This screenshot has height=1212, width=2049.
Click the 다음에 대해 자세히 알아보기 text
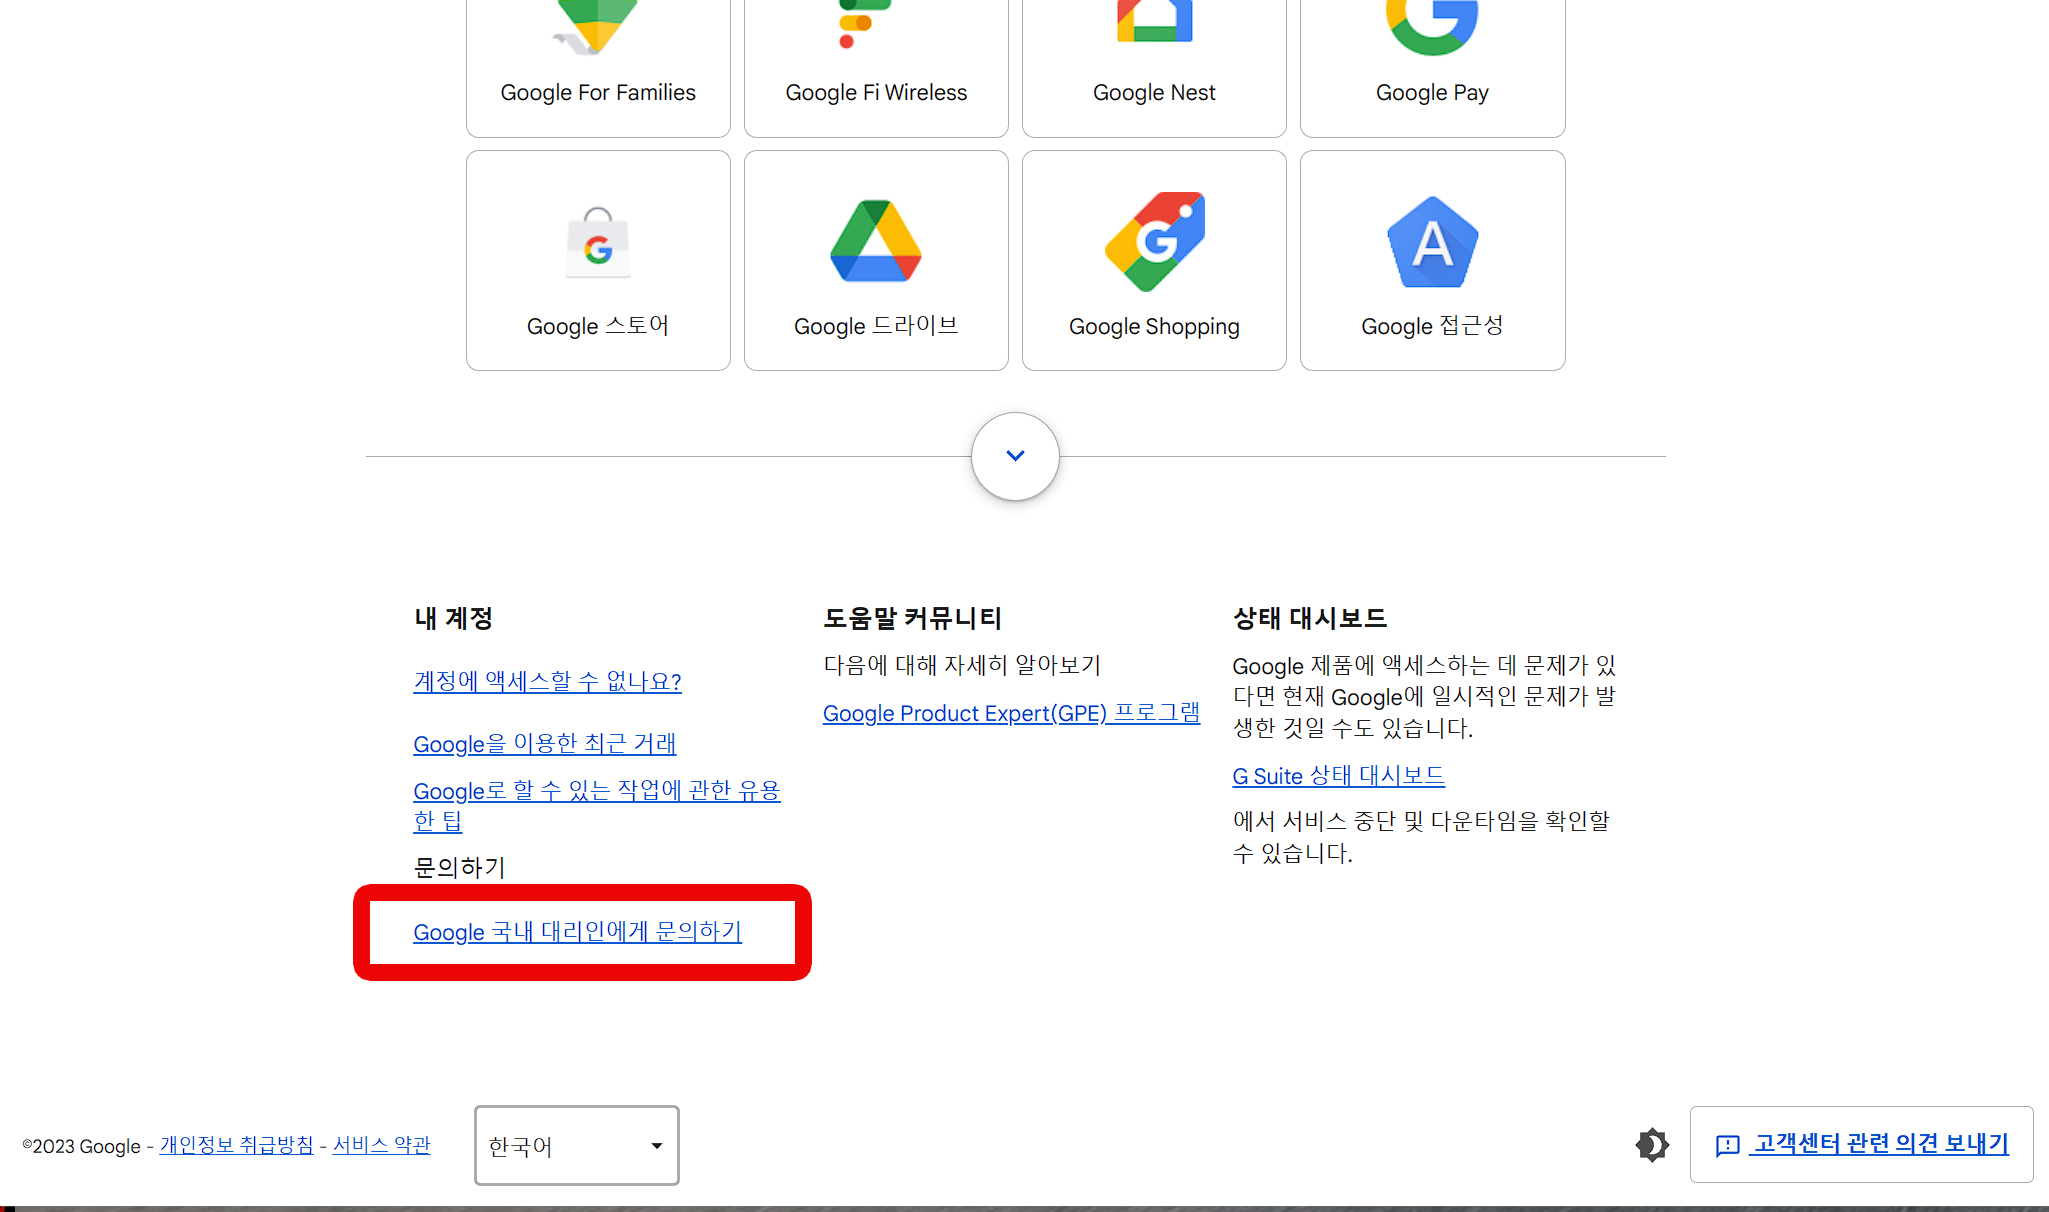962,665
